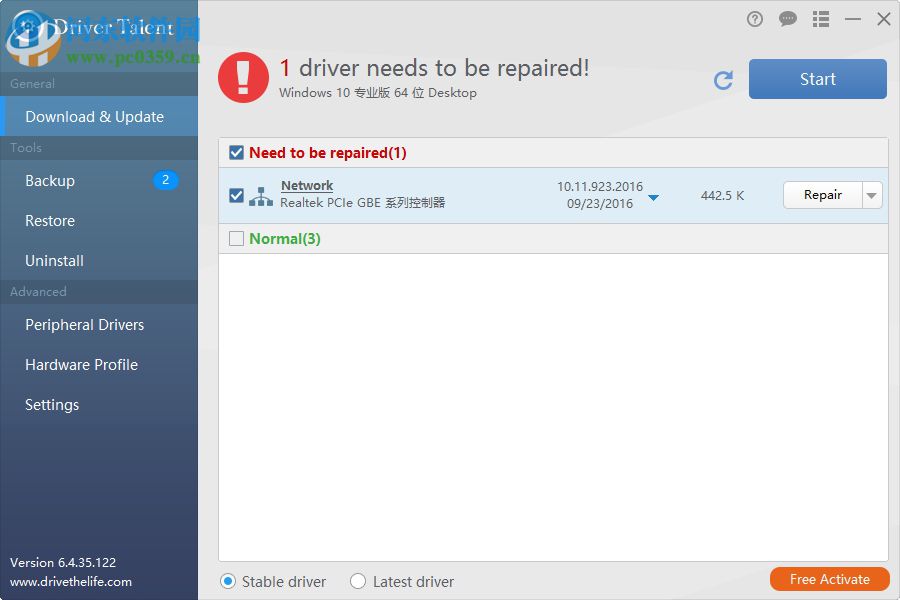
Task: Open Peripheral Drivers
Action: (99, 325)
